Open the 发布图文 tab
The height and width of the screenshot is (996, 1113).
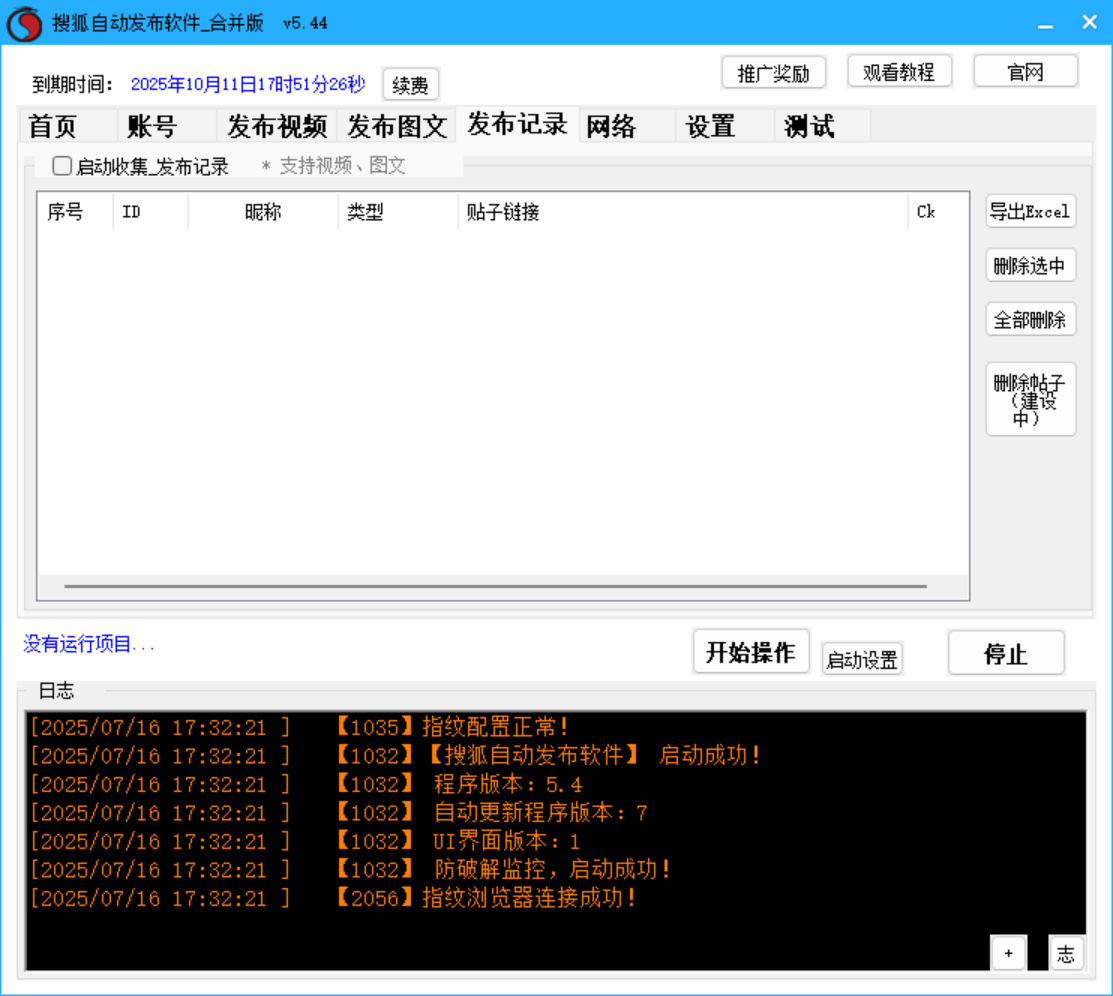click(397, 126)
